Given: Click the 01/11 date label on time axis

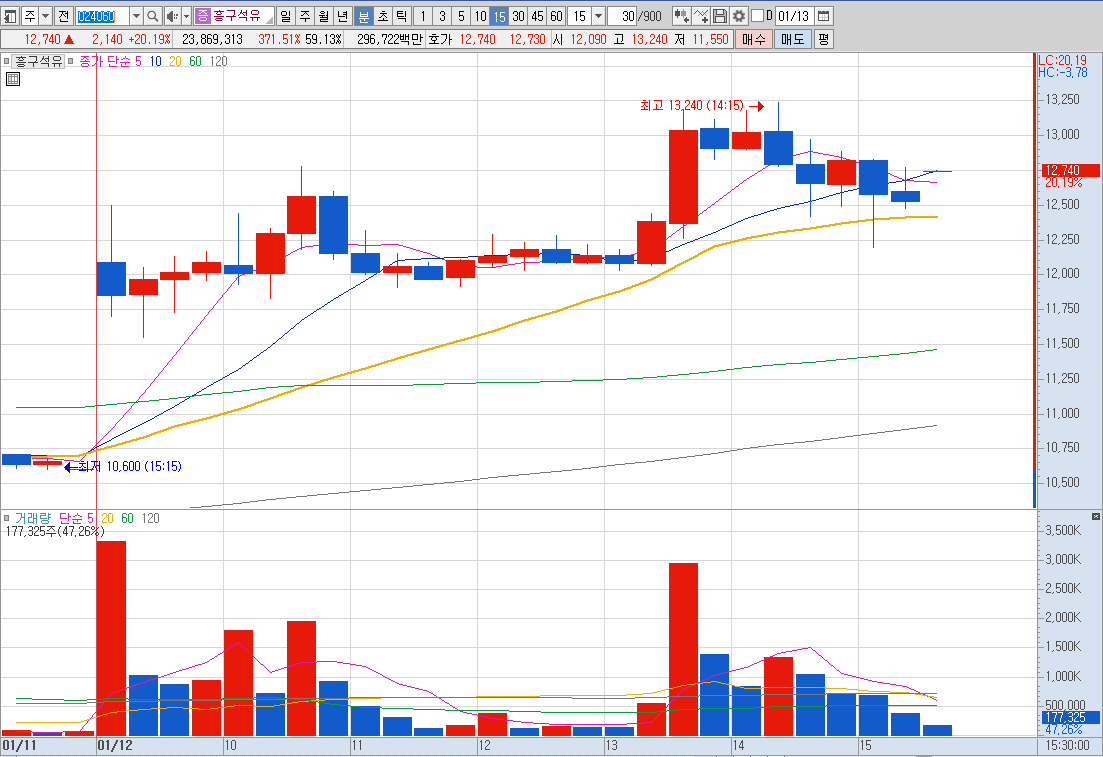Looking at the screenshot, I should [19, 745].
